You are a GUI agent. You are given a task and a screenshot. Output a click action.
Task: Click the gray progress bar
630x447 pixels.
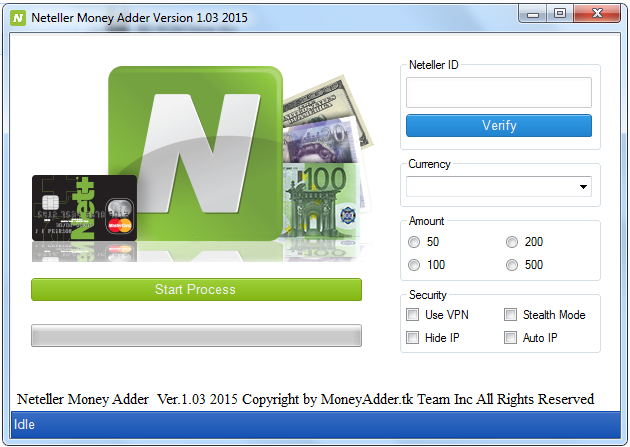[196, 335]
